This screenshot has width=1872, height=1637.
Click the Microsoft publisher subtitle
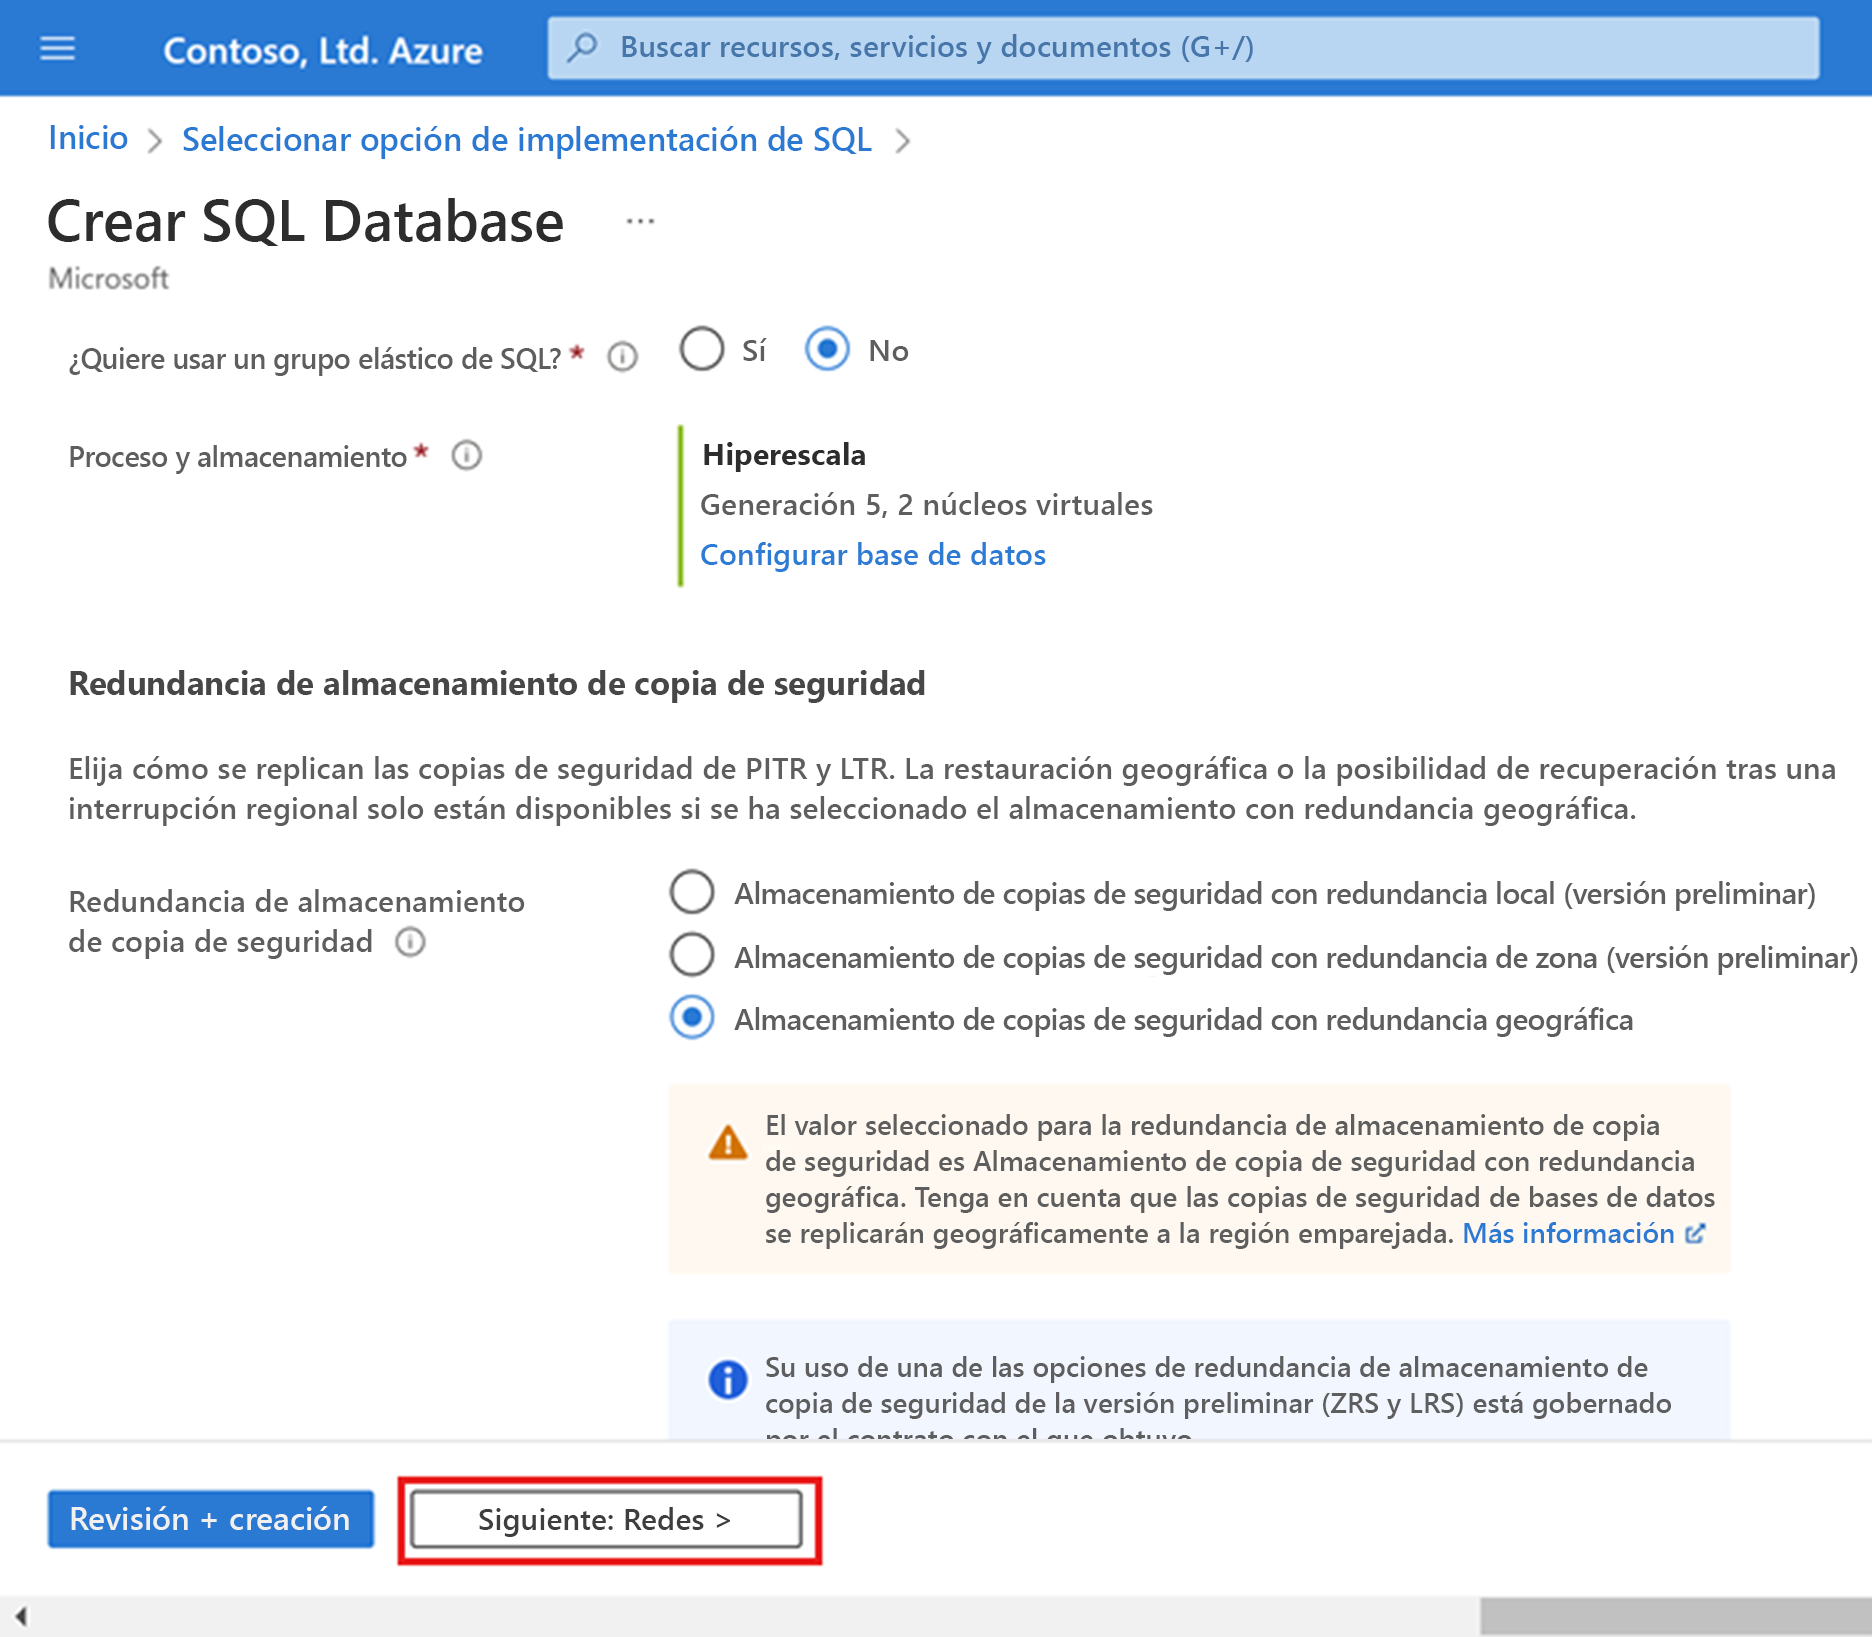pos(109,278)
